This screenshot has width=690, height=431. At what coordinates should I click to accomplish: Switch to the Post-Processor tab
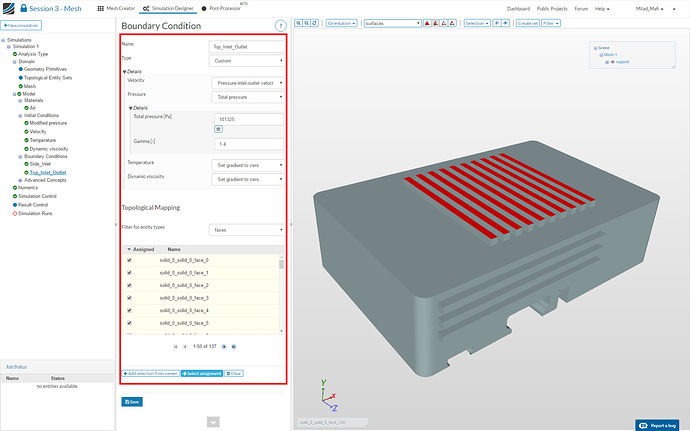point(224,8)
